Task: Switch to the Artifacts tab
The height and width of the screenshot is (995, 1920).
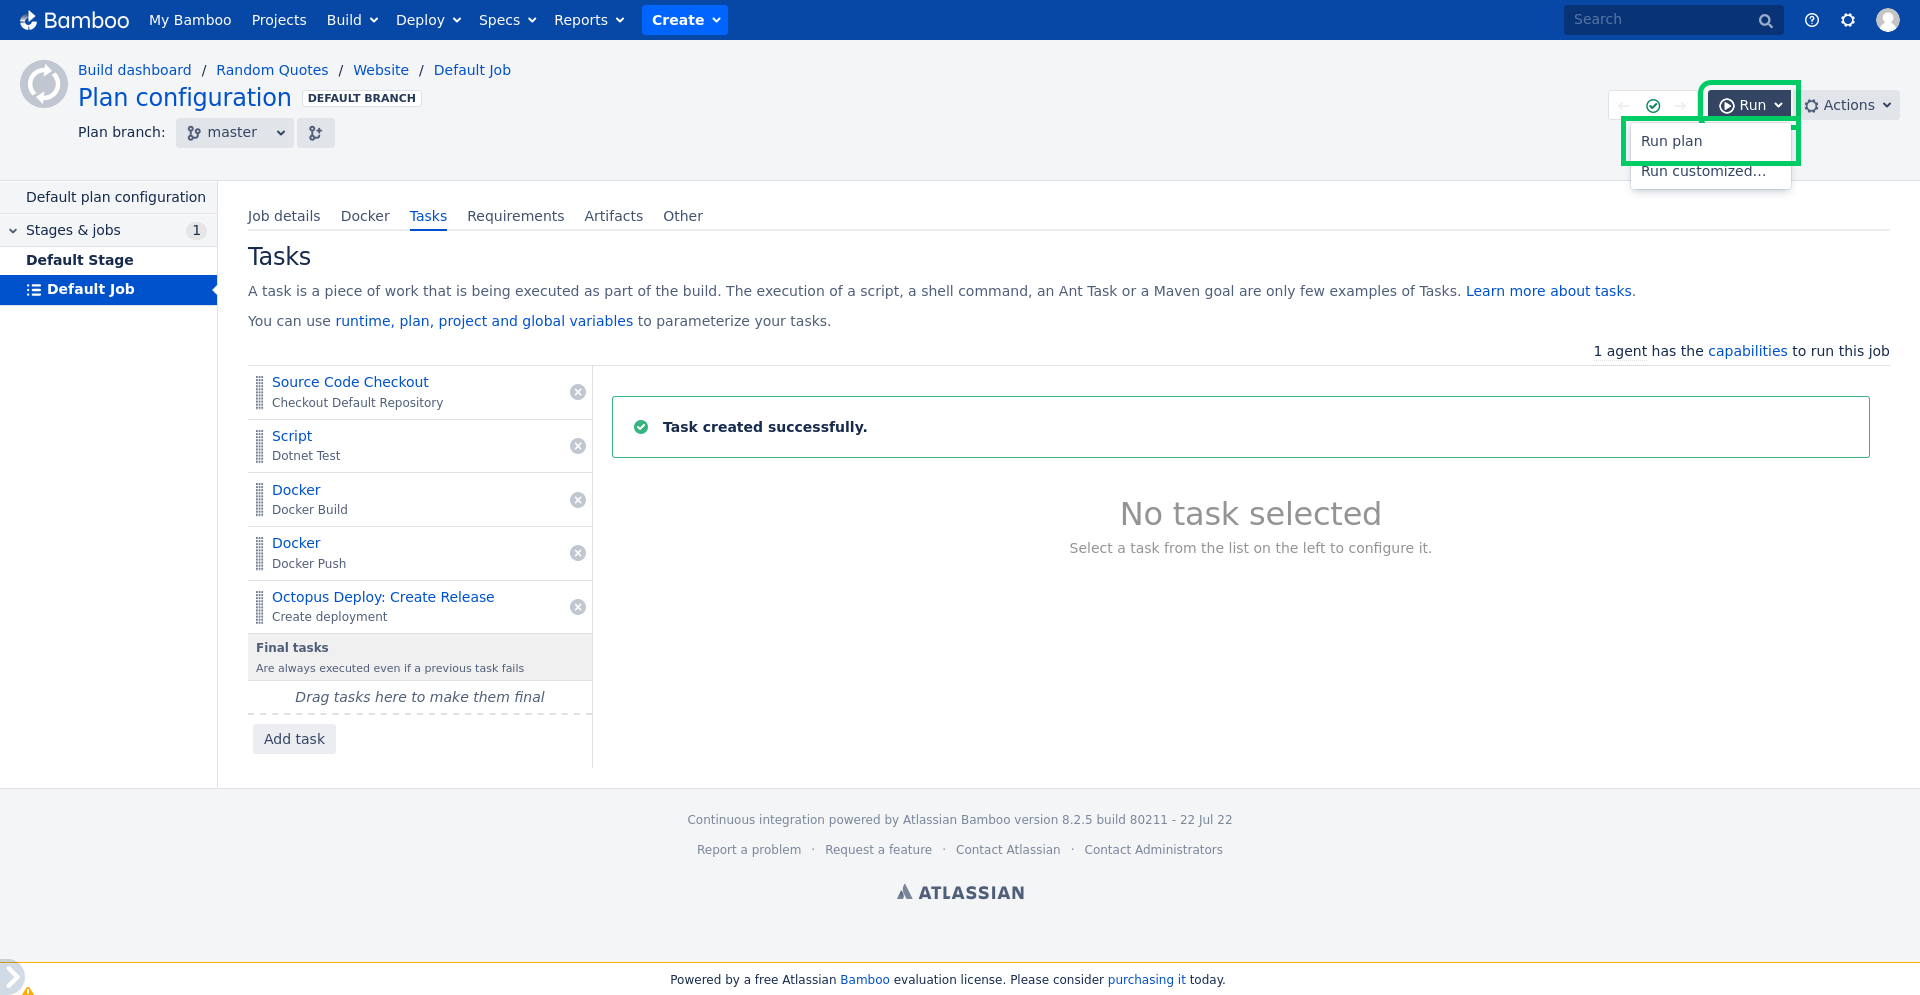Action: (x=613, y=216)
